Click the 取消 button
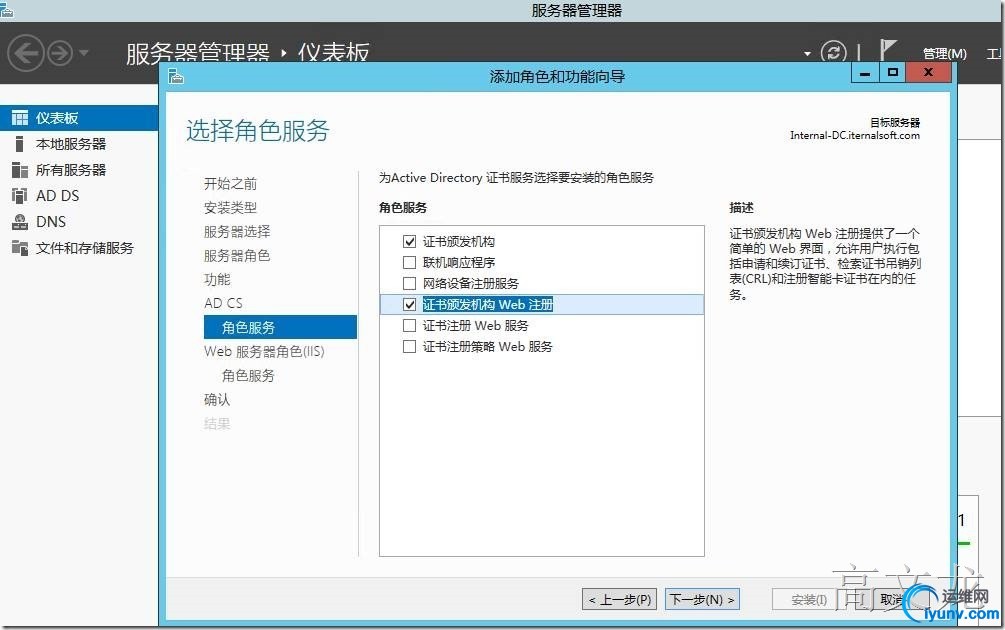This screenshot has width=1005, height=630. tap(892, 599)
